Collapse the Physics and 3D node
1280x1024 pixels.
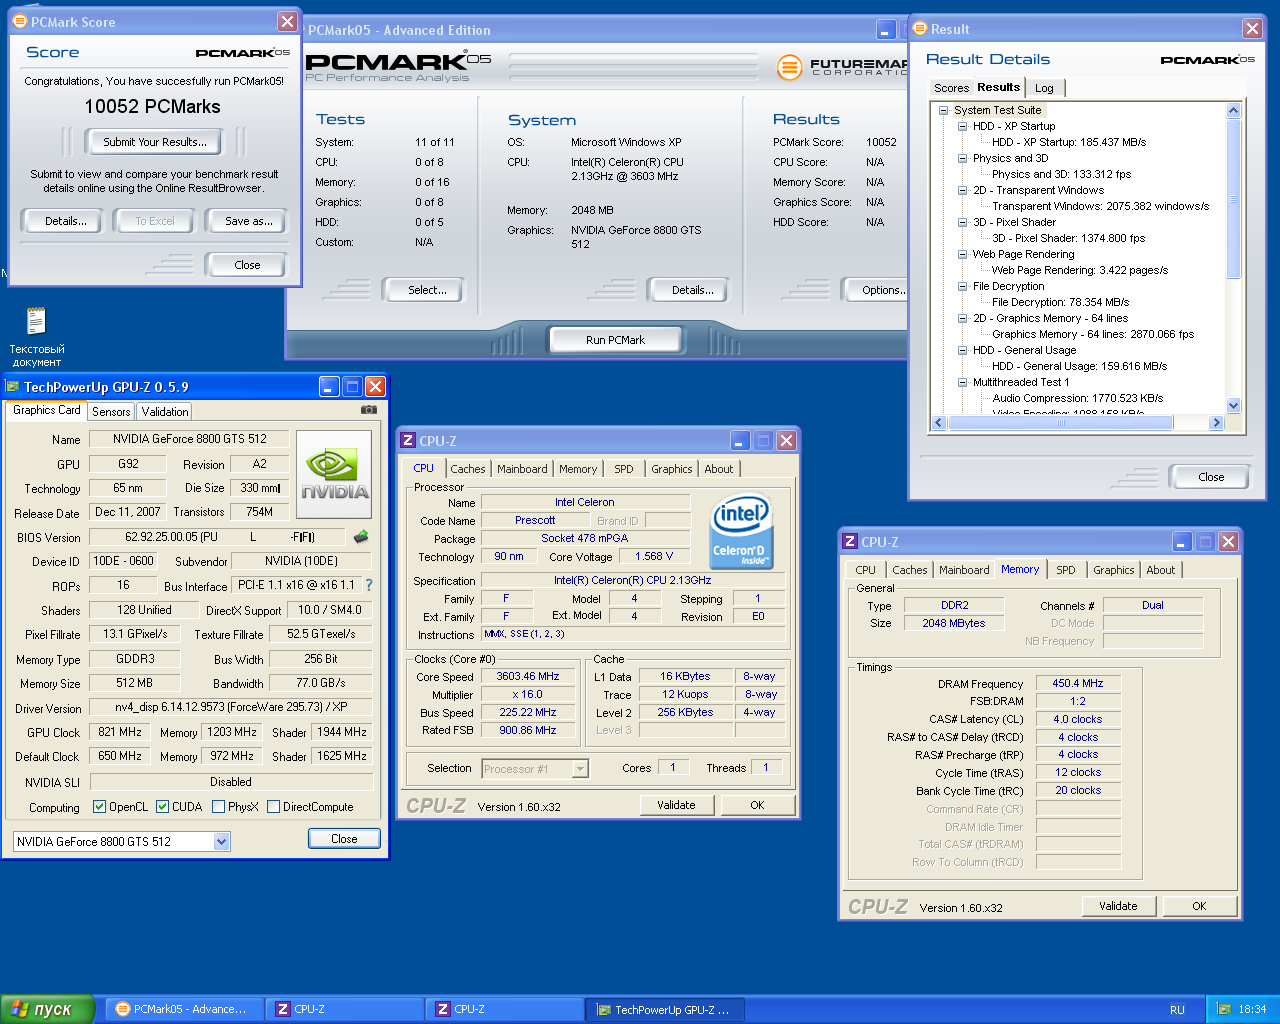tap(962, 158)
